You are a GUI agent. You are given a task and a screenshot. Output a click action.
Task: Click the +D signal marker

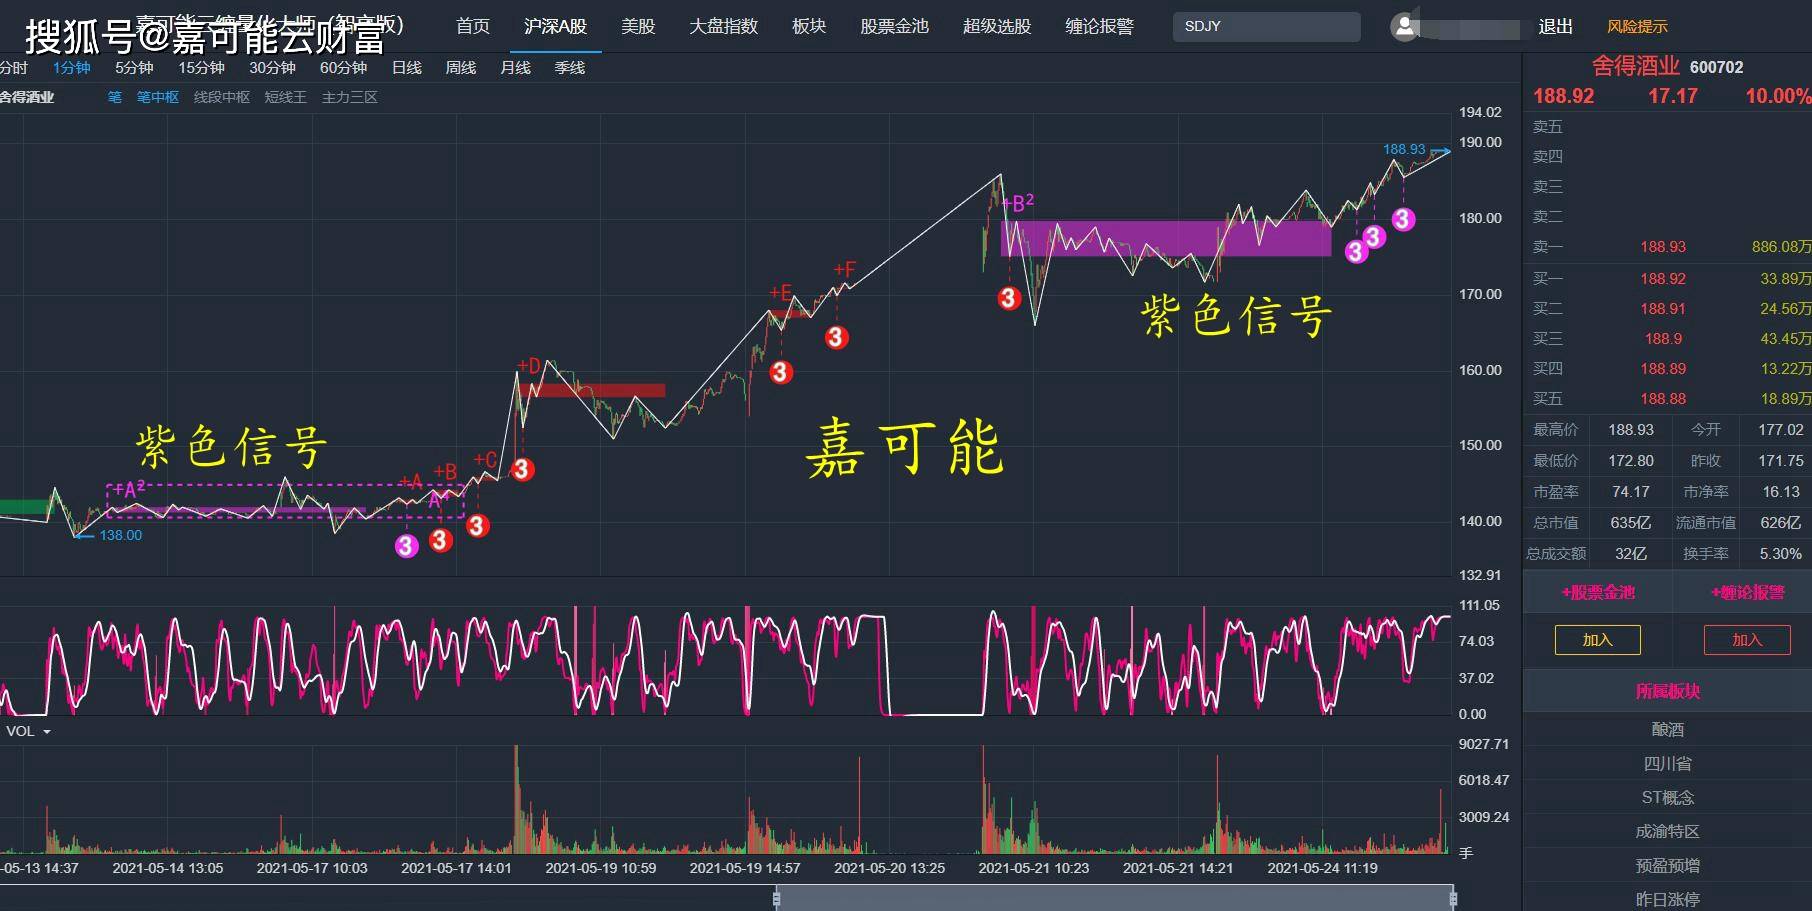click(529, 366)
